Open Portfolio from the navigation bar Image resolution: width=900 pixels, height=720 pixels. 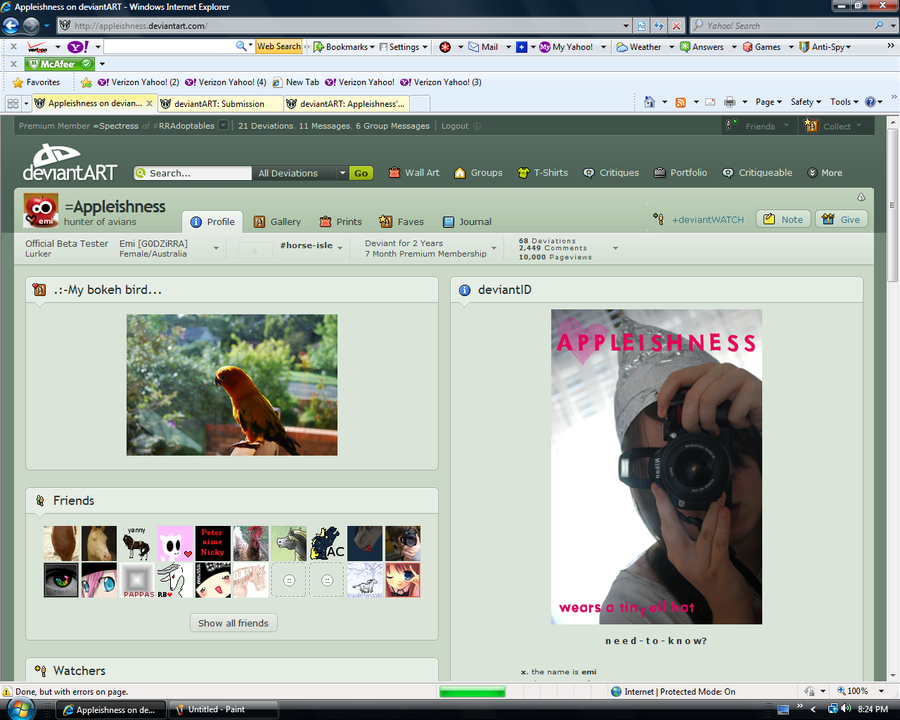pyautogui.click(x=681, y=173)
